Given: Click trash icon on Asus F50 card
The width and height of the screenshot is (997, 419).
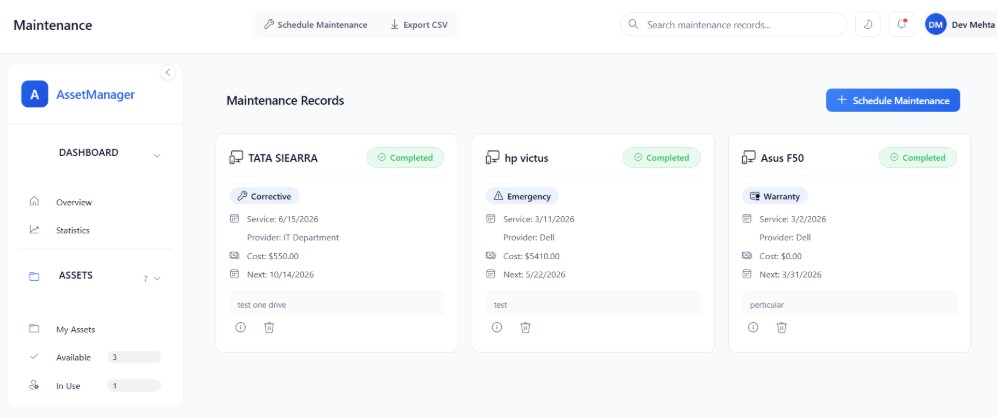Looking at the screenshot, I should 781,327.
